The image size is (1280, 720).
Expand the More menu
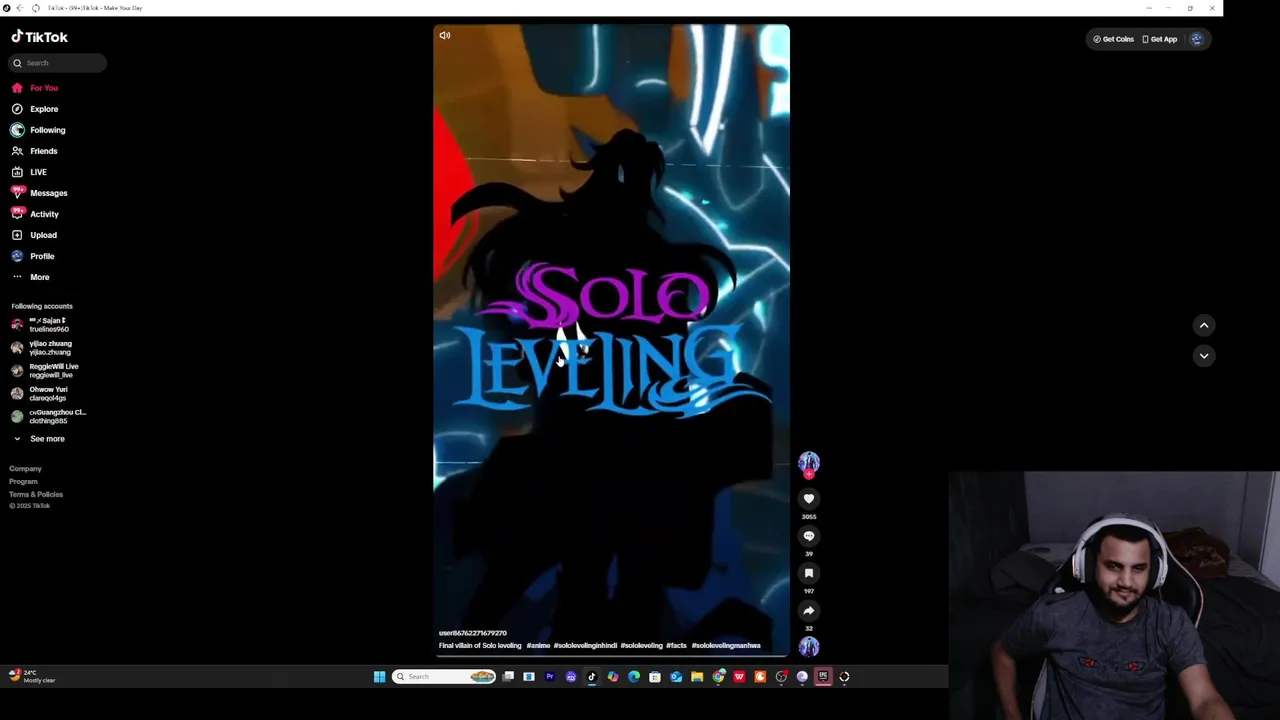pyautogui.click(x=30, y=277)
